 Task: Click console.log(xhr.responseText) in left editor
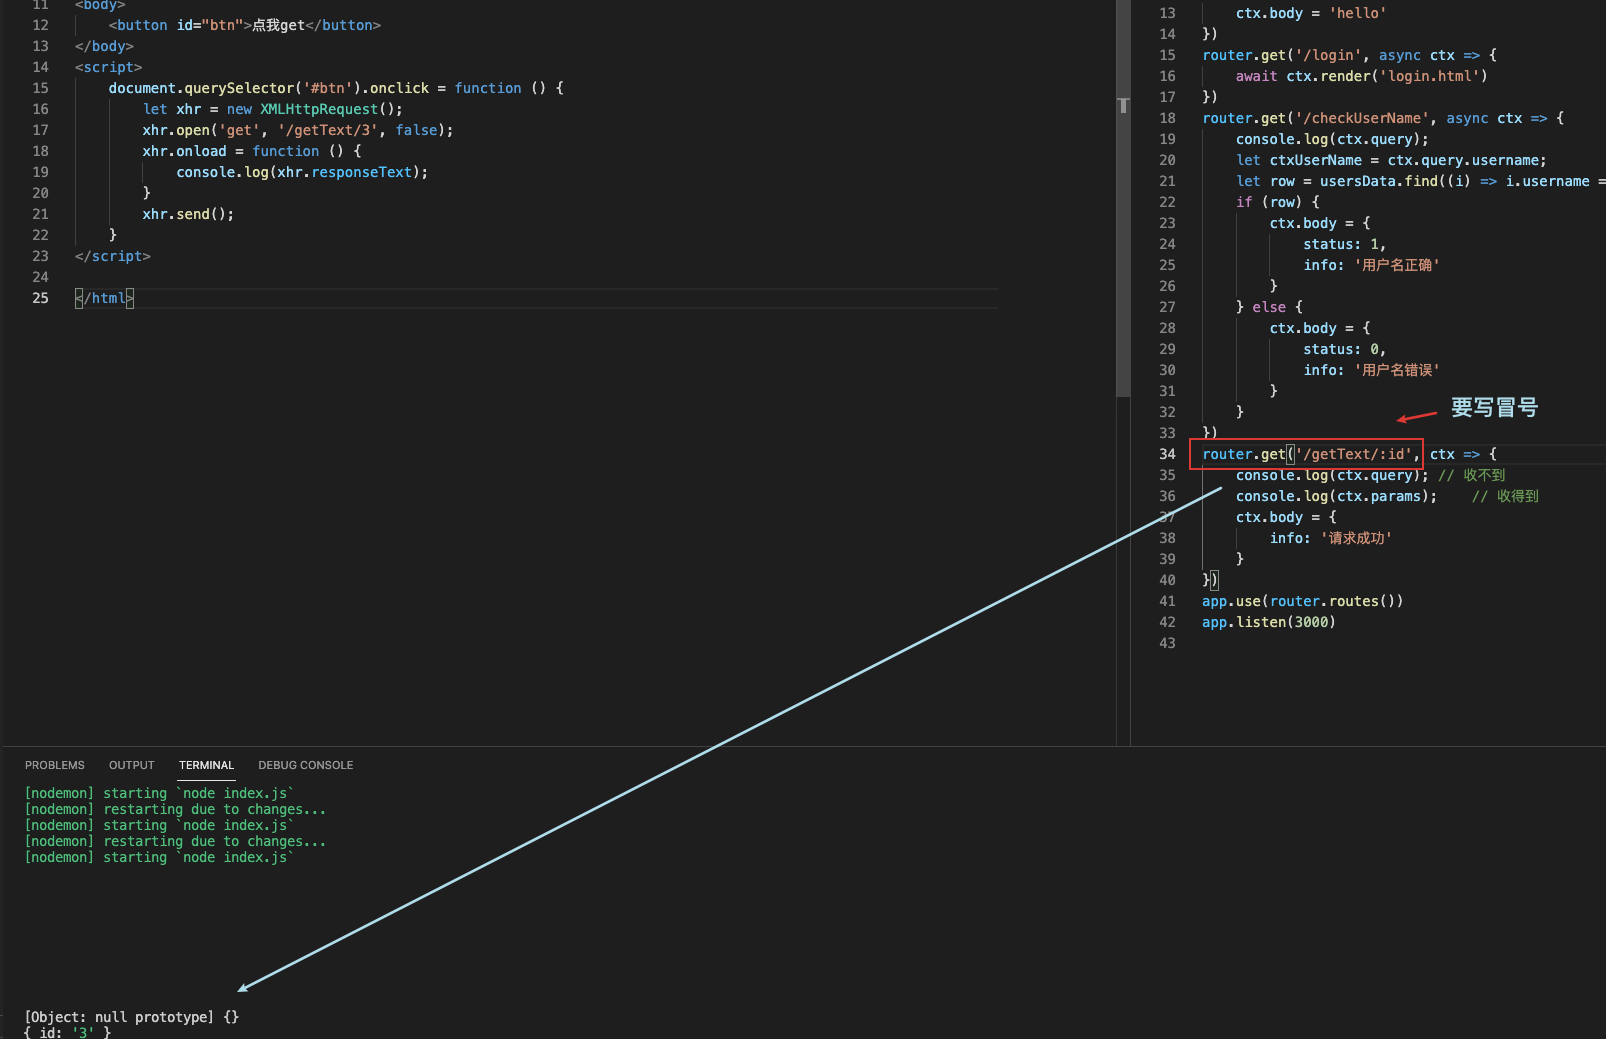pos(302,172)
